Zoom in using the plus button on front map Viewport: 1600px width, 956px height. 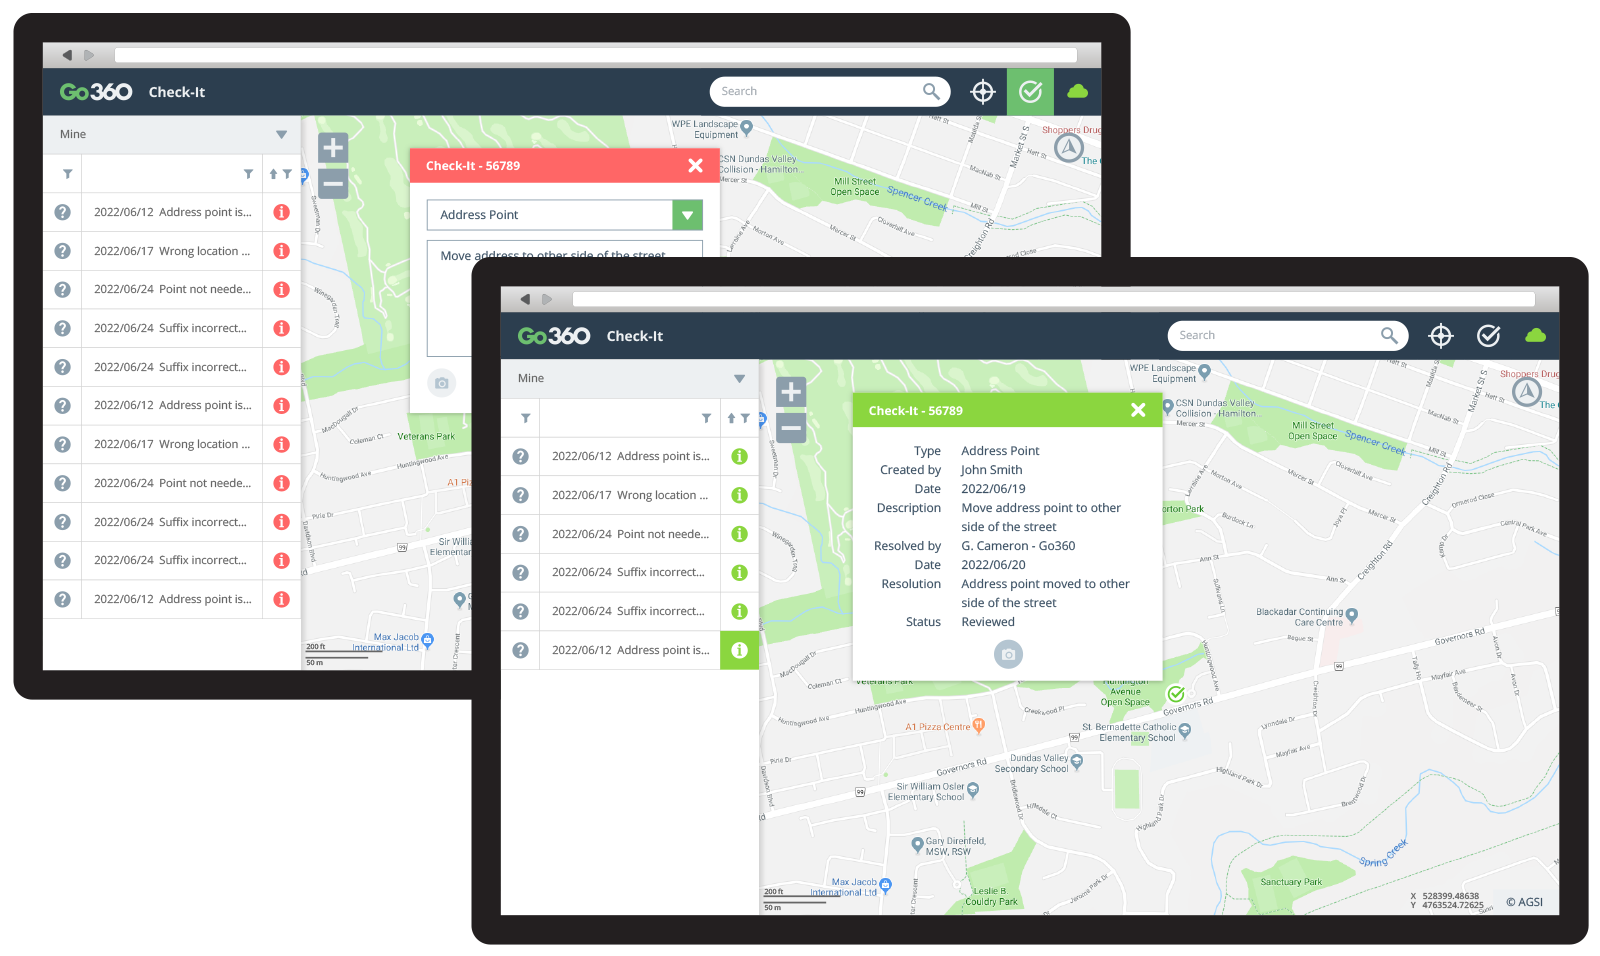point(791,392)
